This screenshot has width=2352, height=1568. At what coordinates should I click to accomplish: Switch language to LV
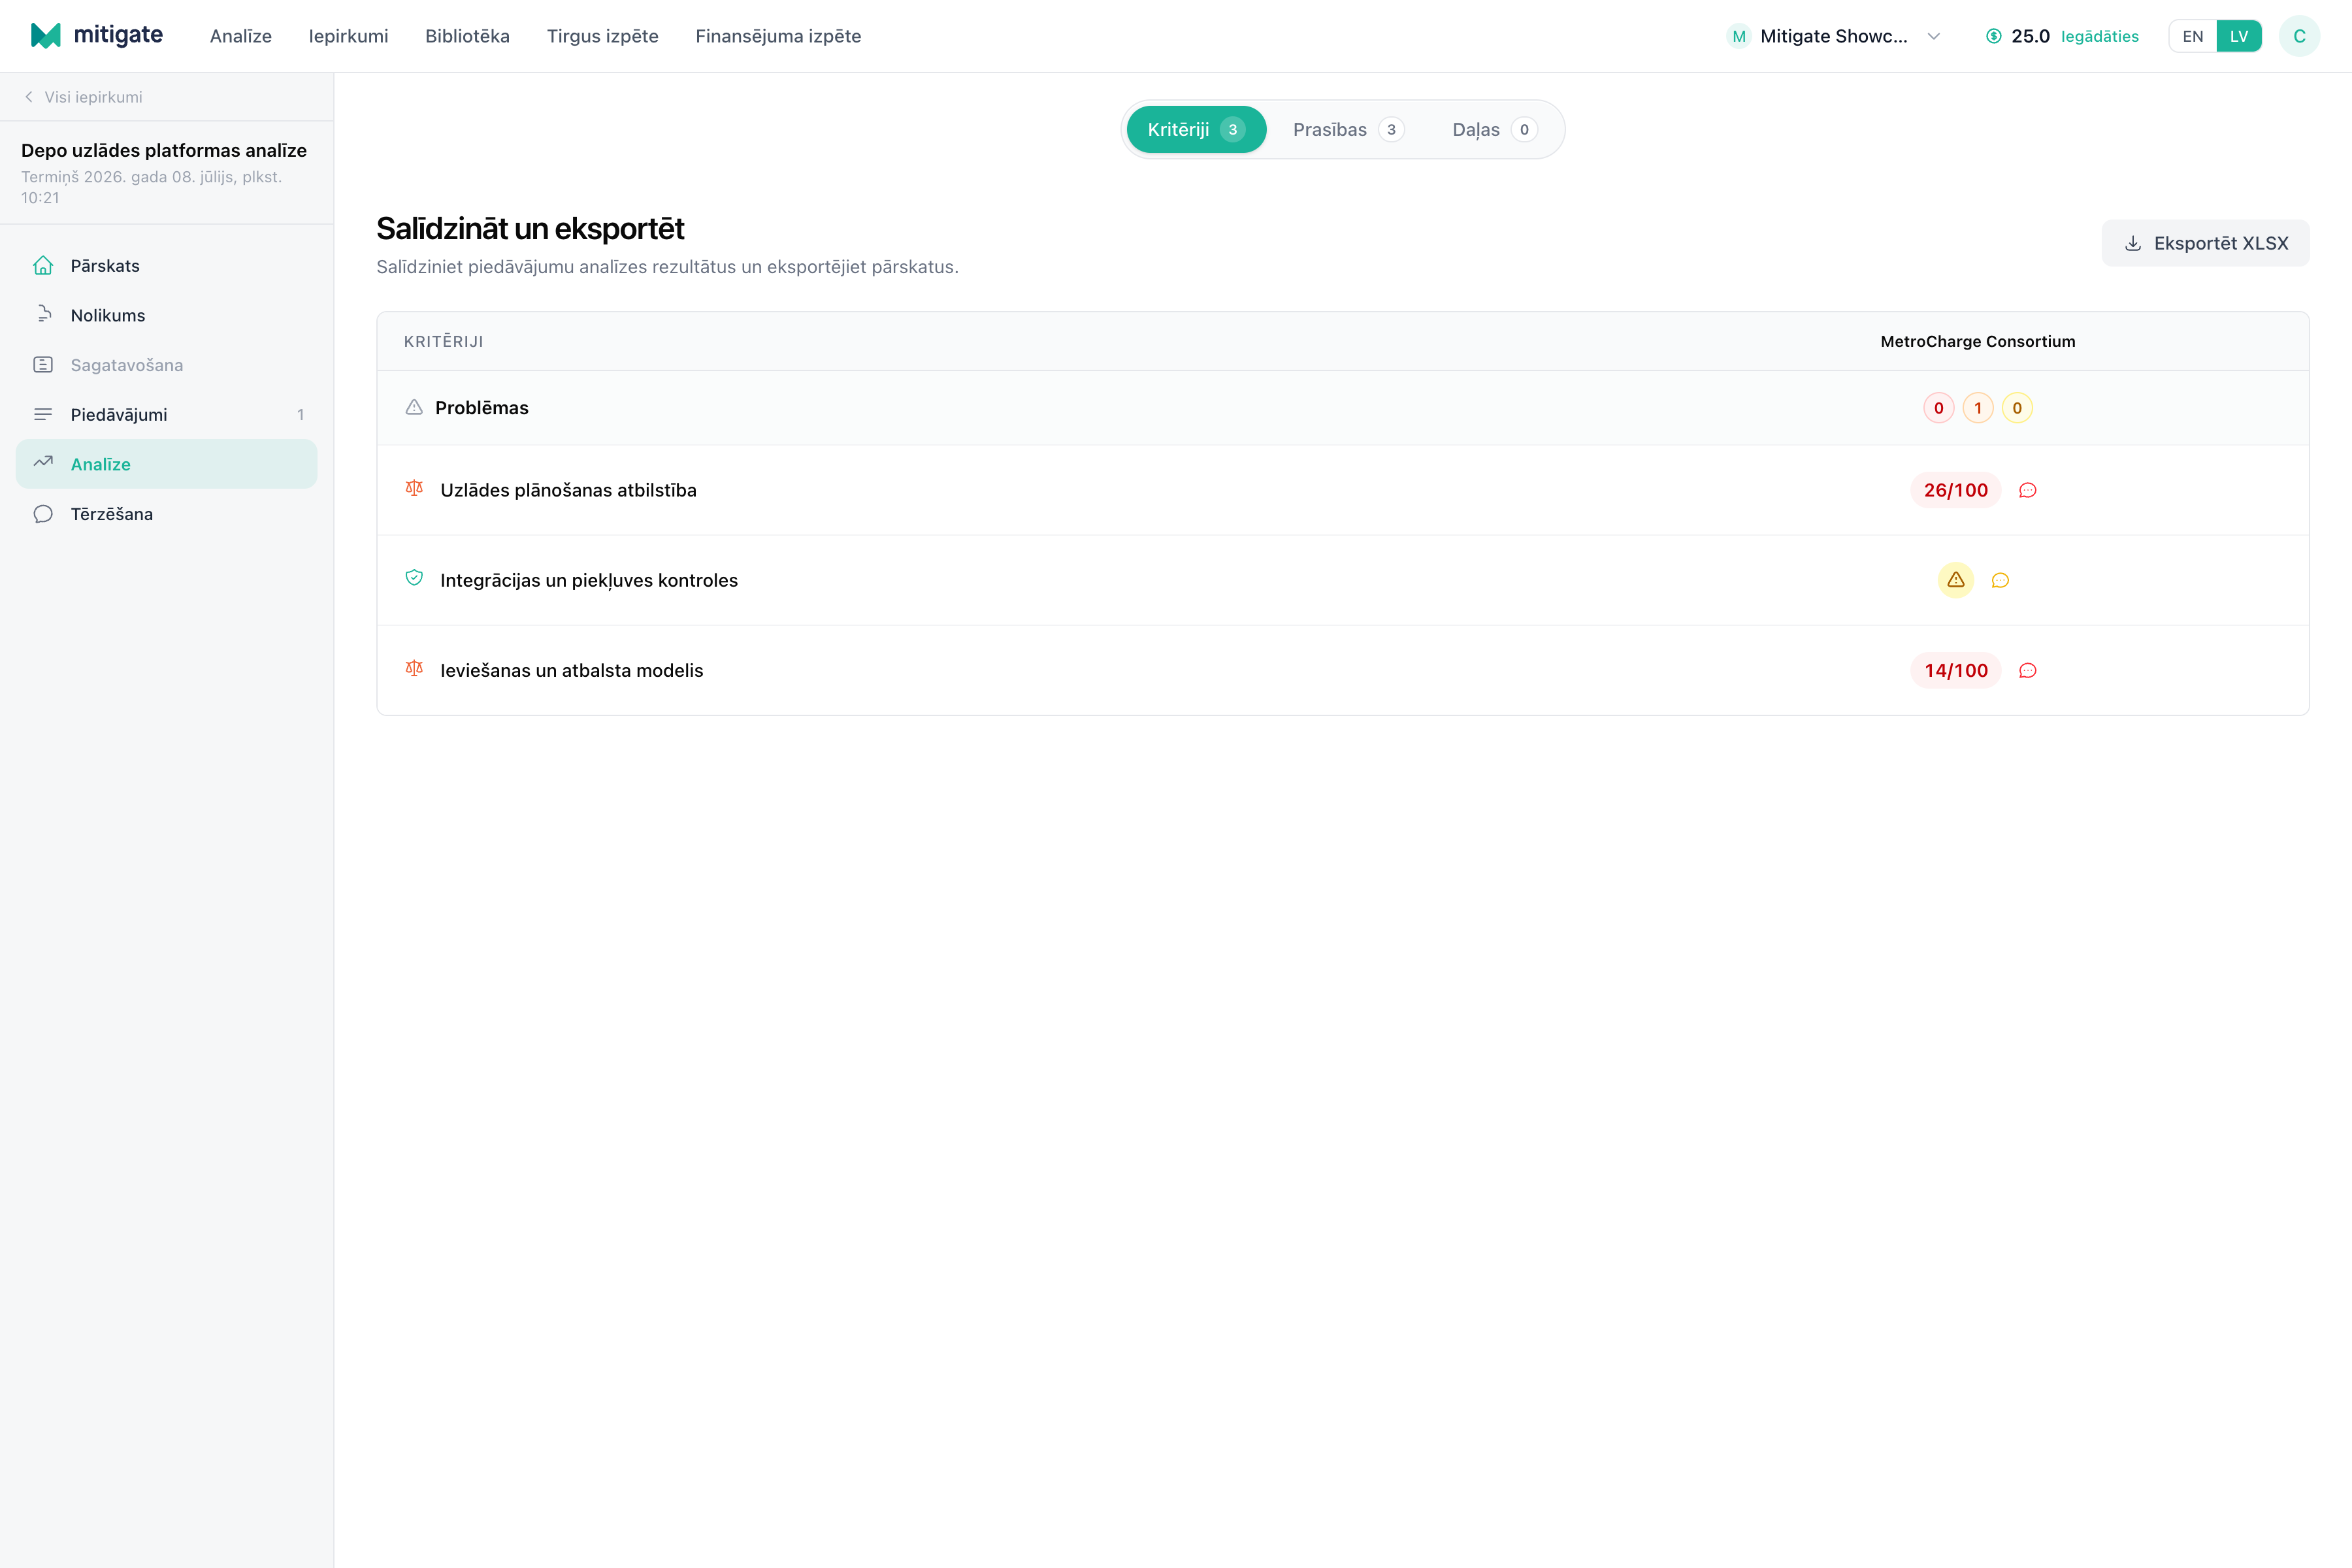2239,36
